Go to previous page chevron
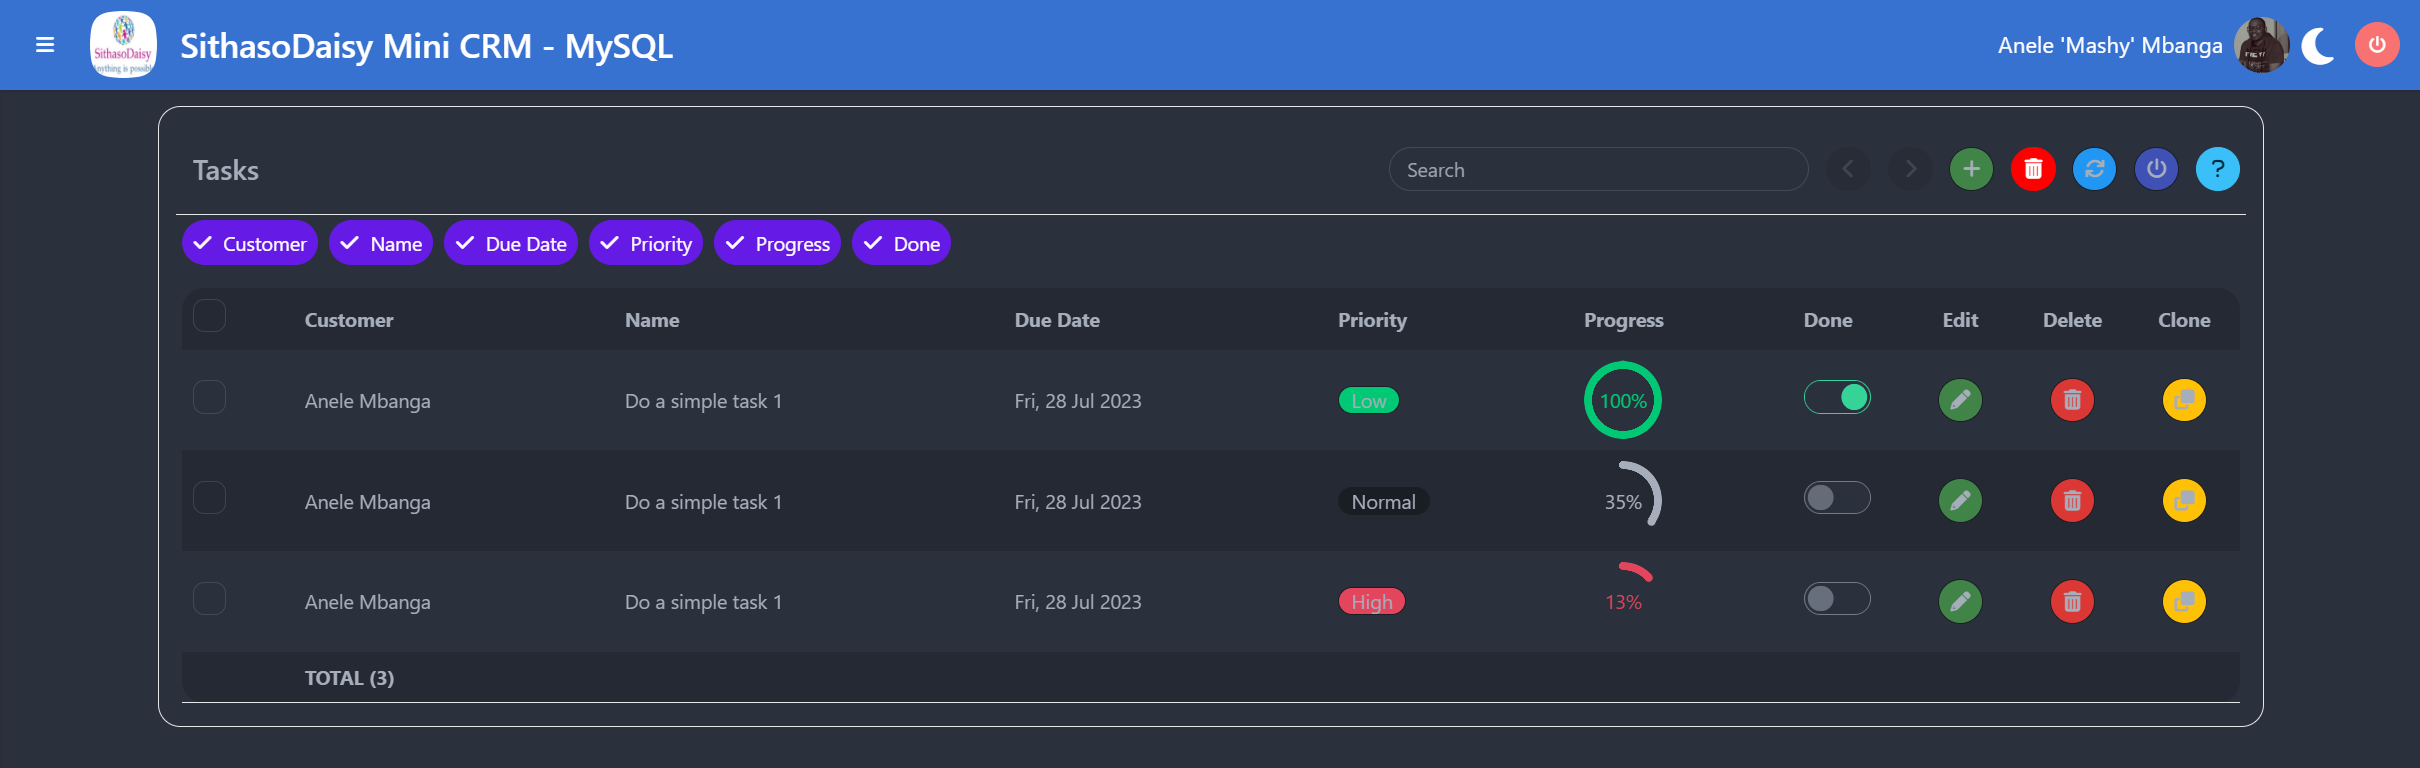Image resolution: width=2420 pixels, height=768 pixels. [x=1848, y=169]
